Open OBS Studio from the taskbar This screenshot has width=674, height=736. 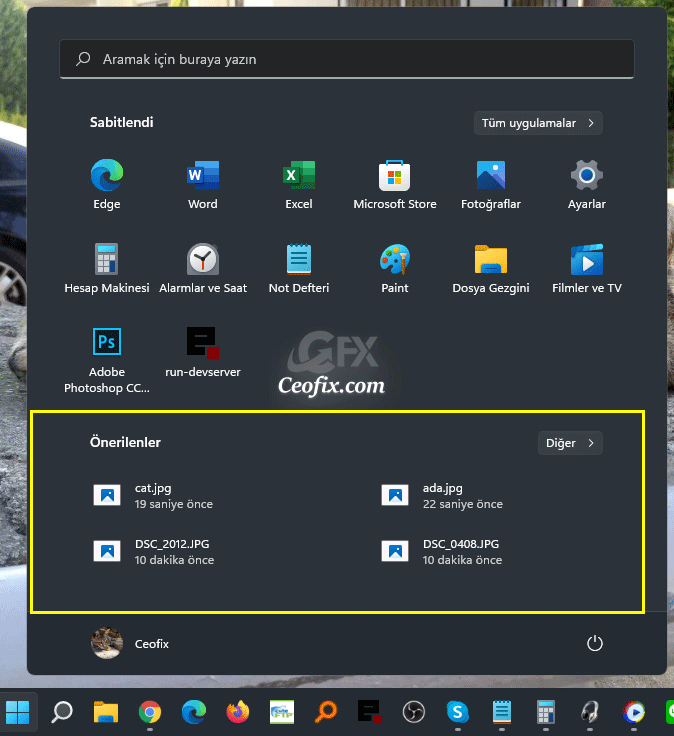[414, 712]
